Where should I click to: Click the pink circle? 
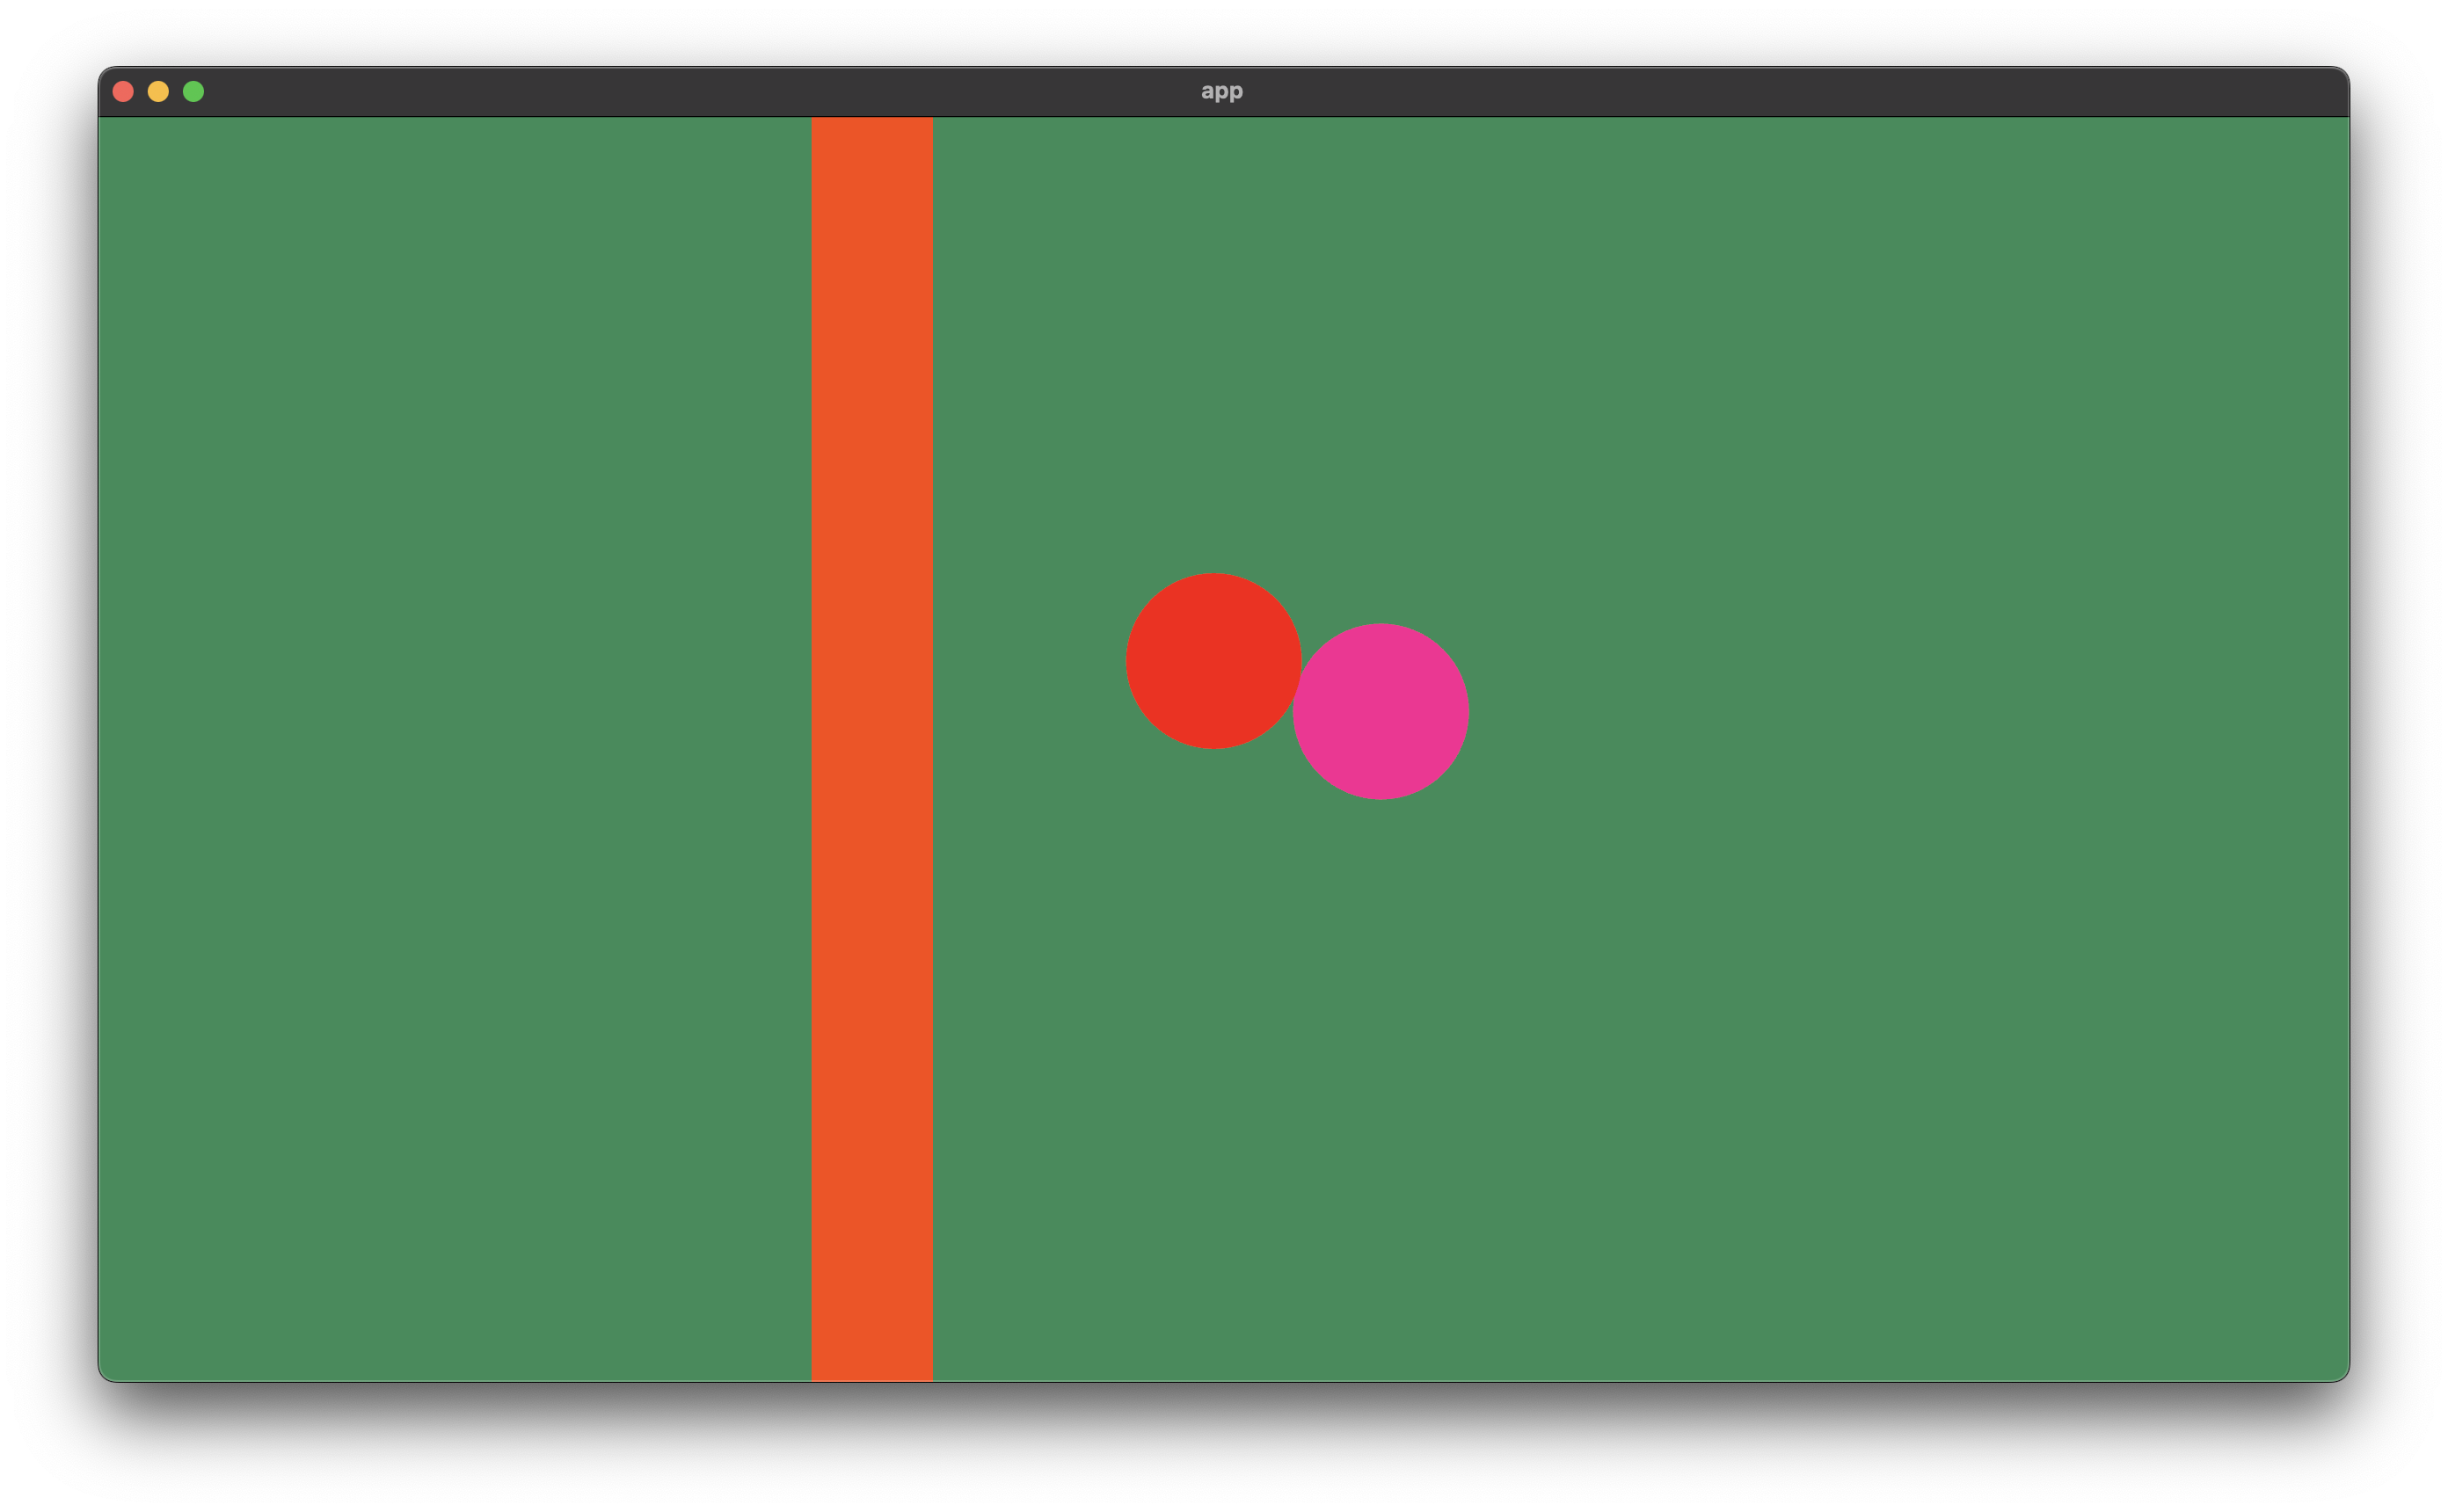coord(1381,711)
